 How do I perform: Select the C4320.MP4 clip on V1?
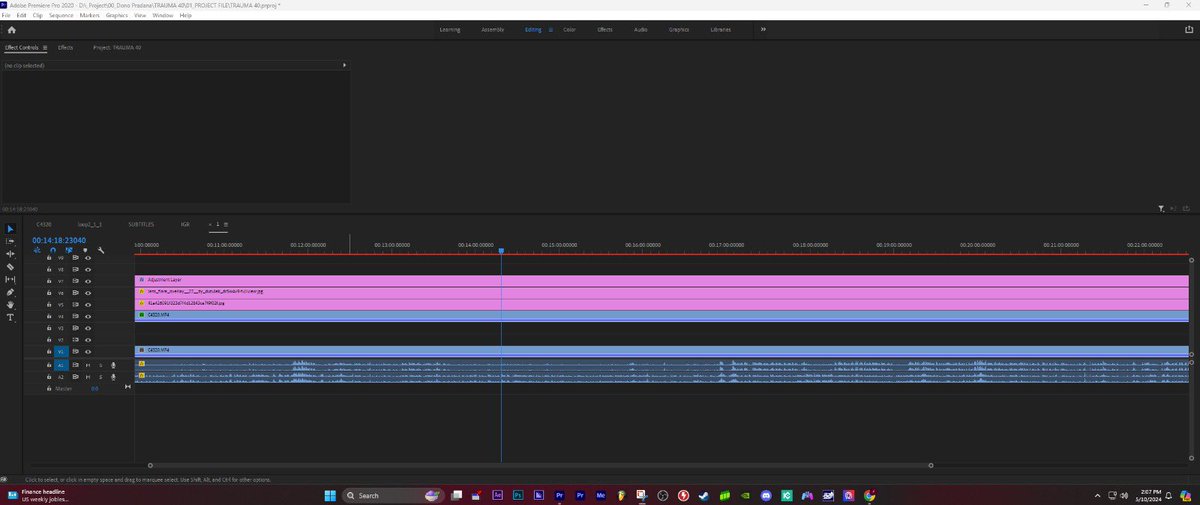click(x=661, y=351)
